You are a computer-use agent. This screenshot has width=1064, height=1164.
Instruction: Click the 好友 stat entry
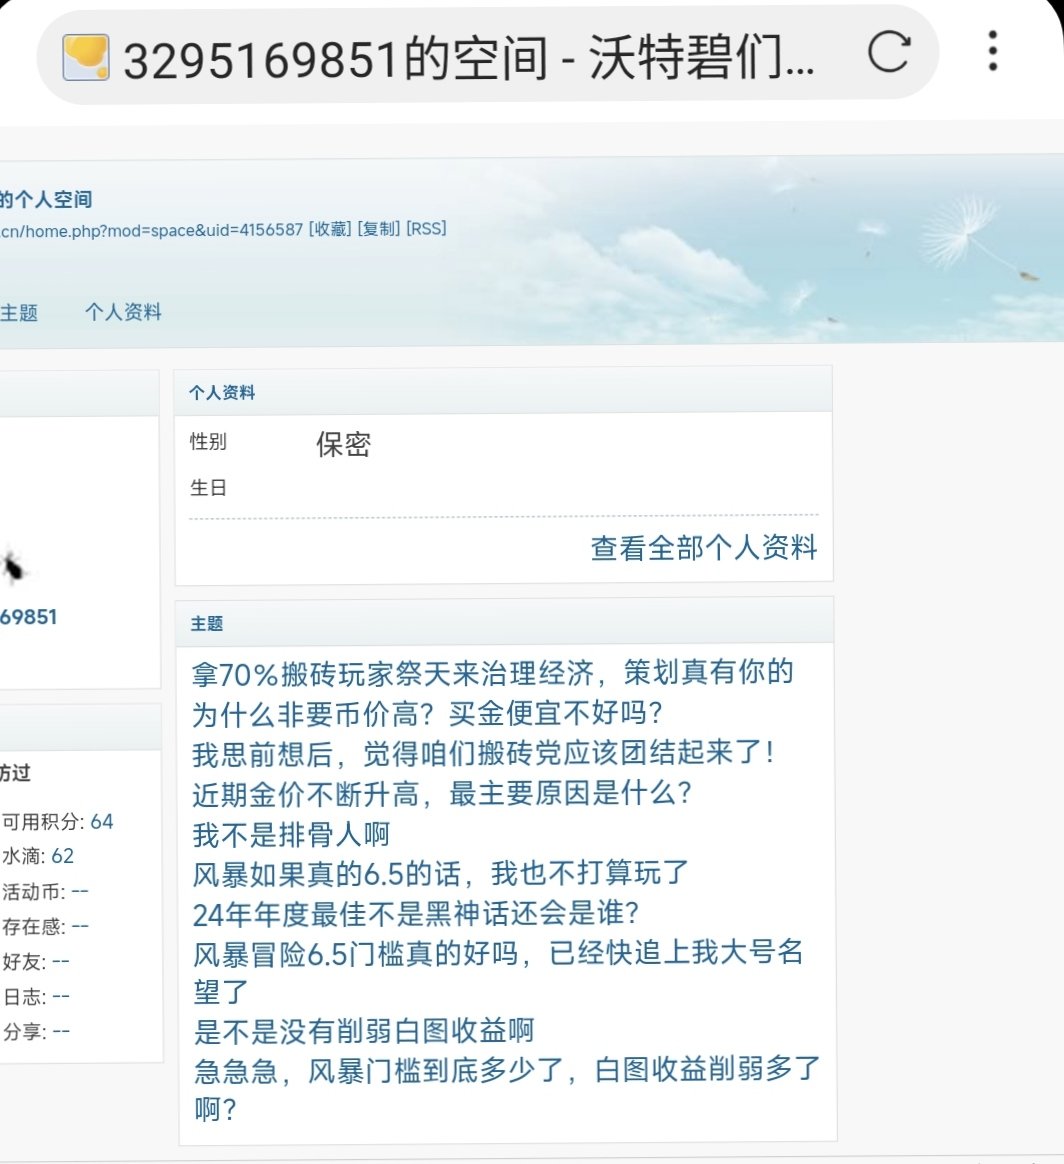[36, 961]
